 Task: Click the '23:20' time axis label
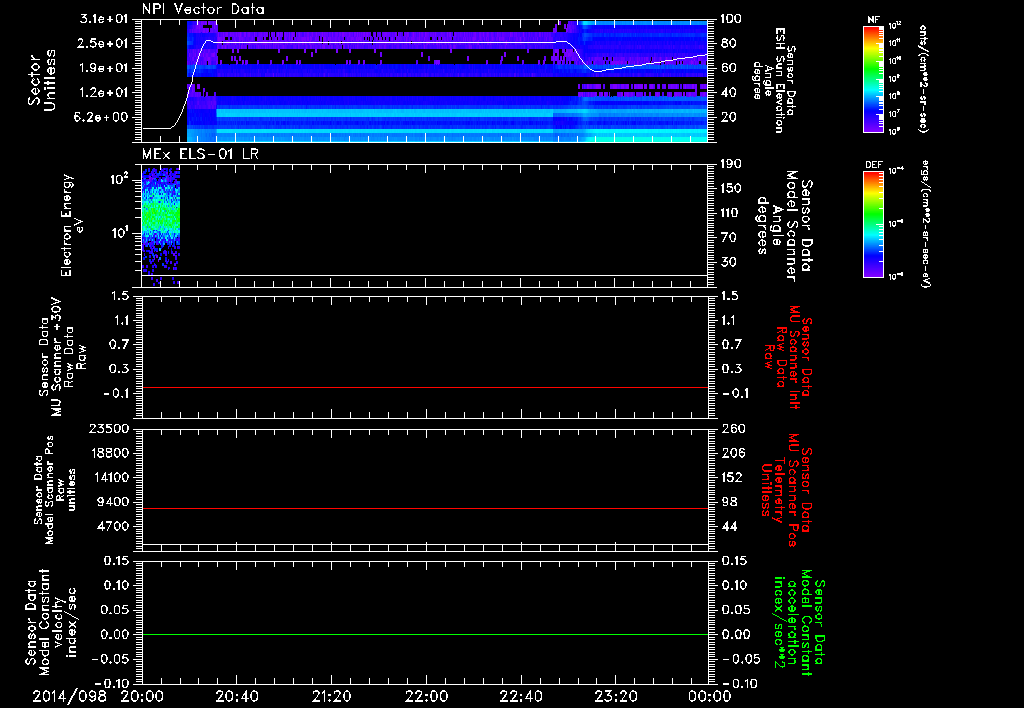pos(615,697)
